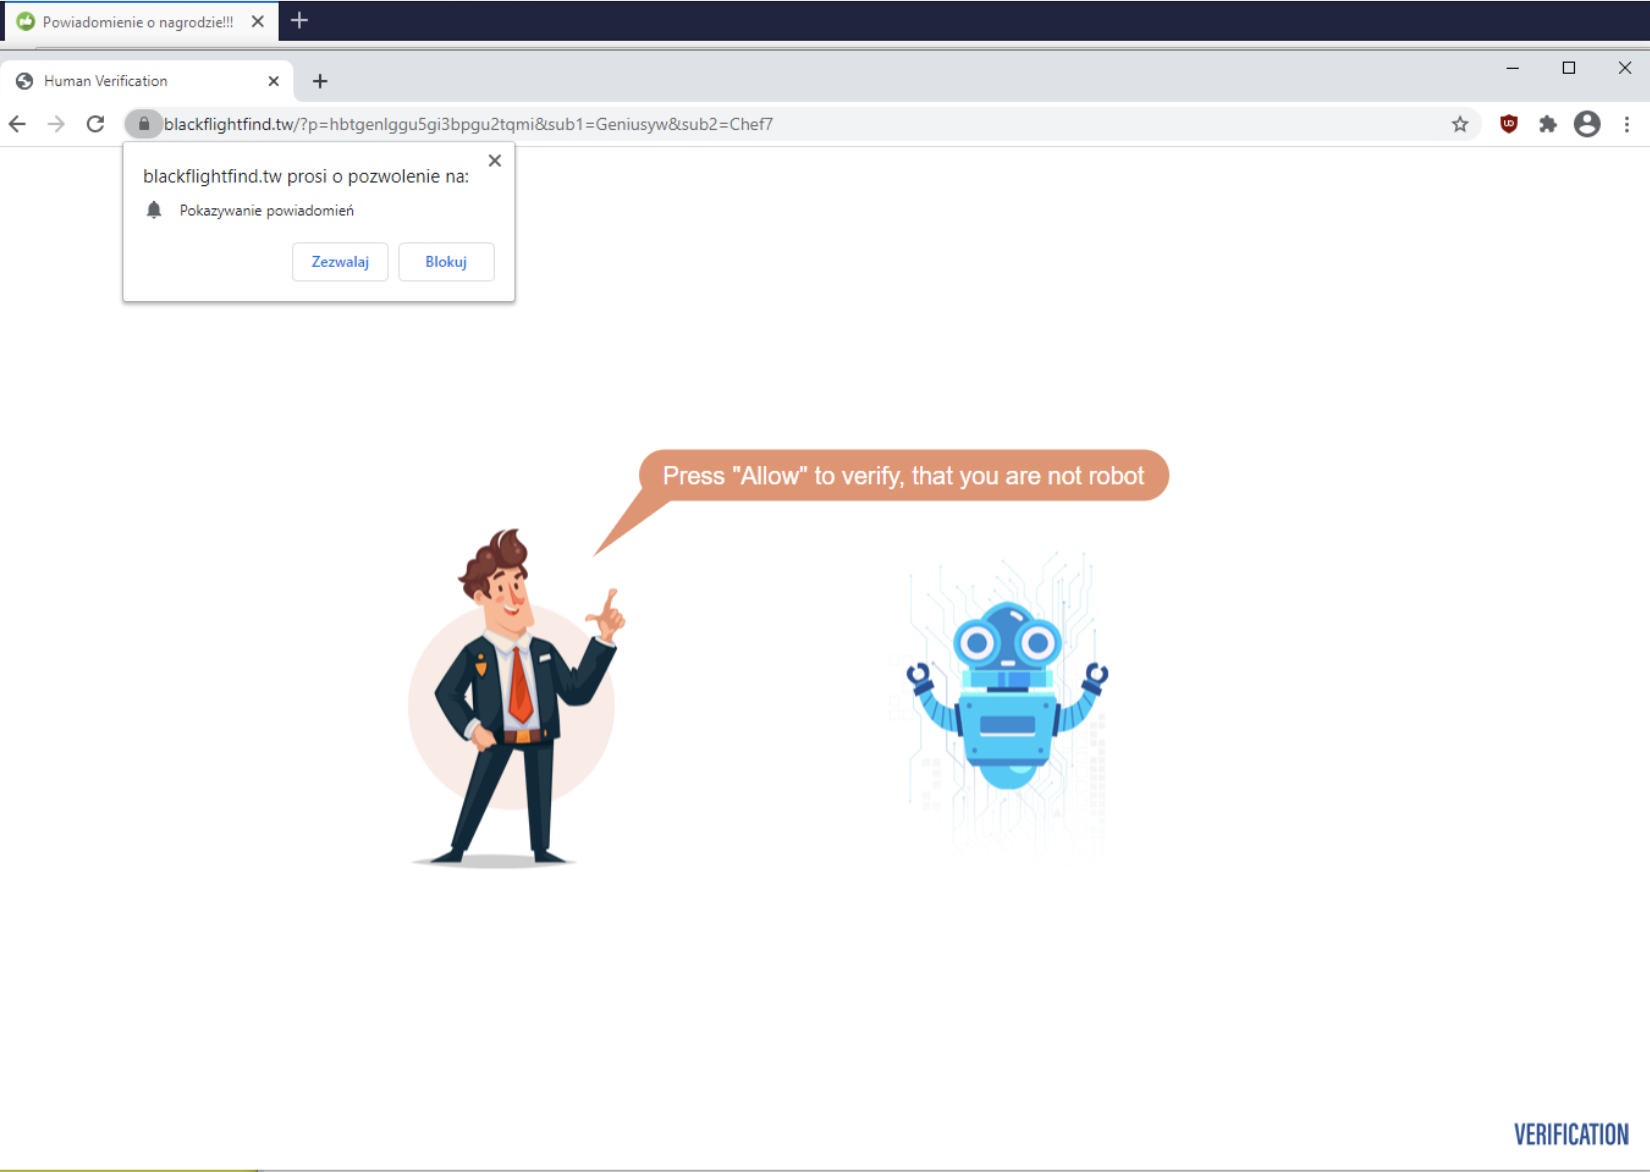The height and width of the screenshot is (1172, 1650).
Task: Click the orange Press Allow speech bubble
Action: pos(903,476)
